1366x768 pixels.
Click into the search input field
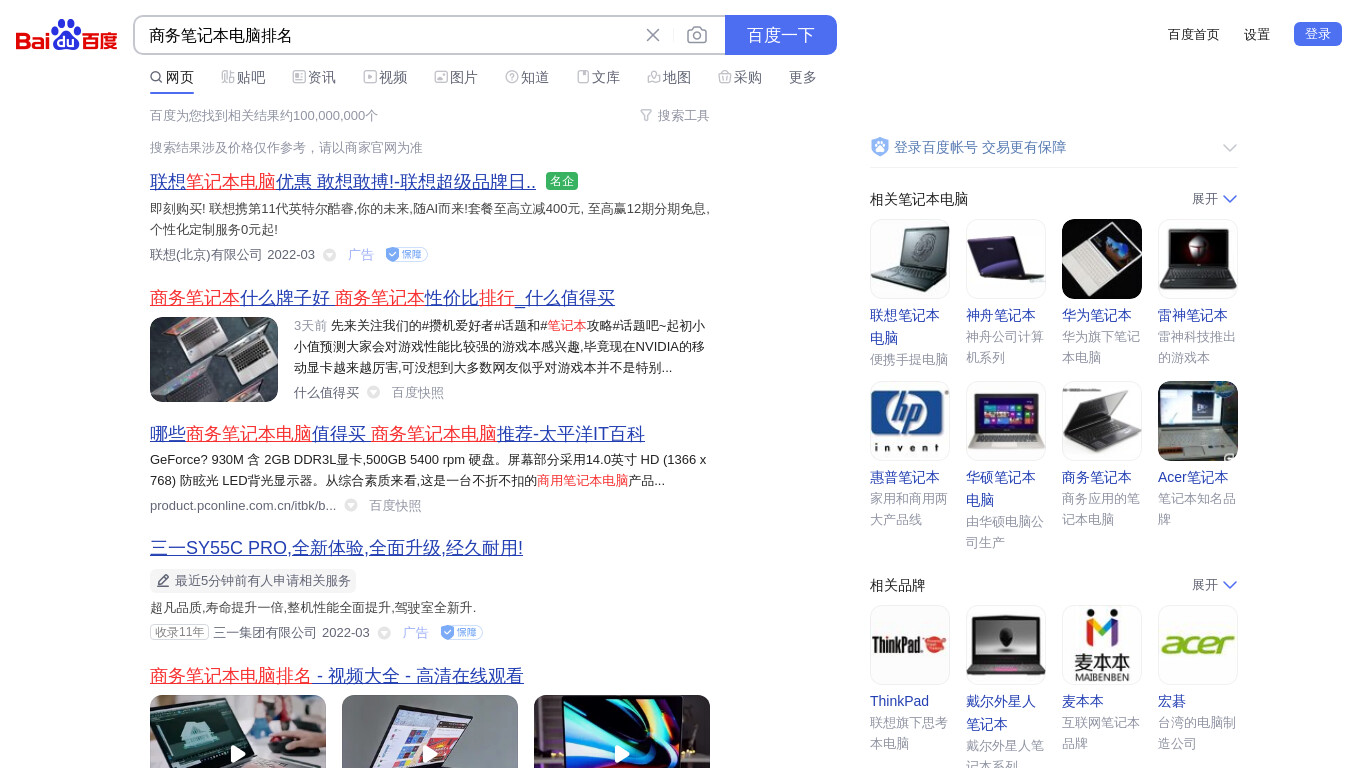pos(390,35)
